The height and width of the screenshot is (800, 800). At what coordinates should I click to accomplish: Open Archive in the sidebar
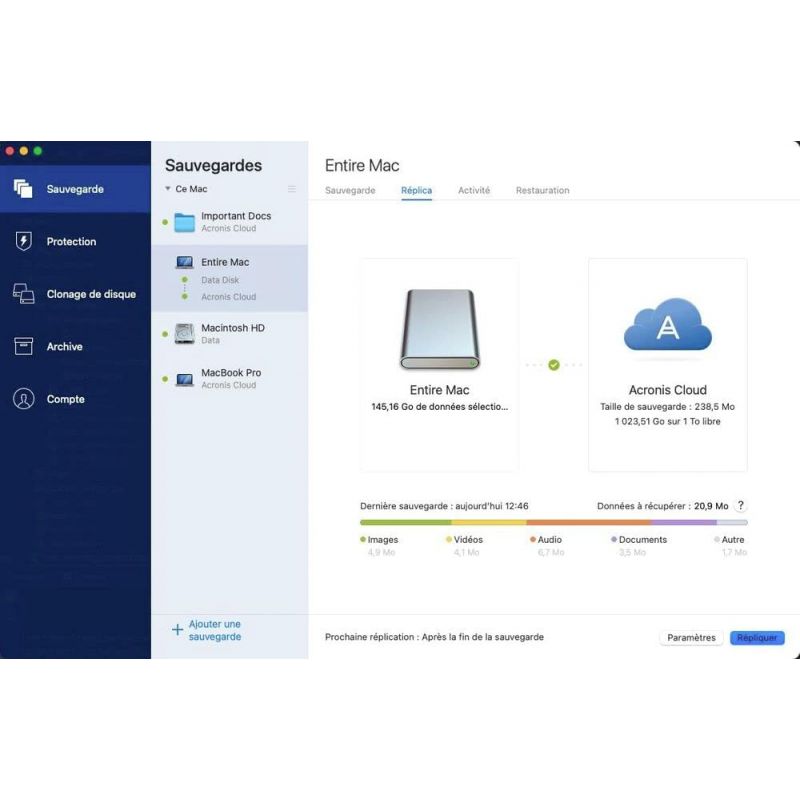(x=76, y=346)
